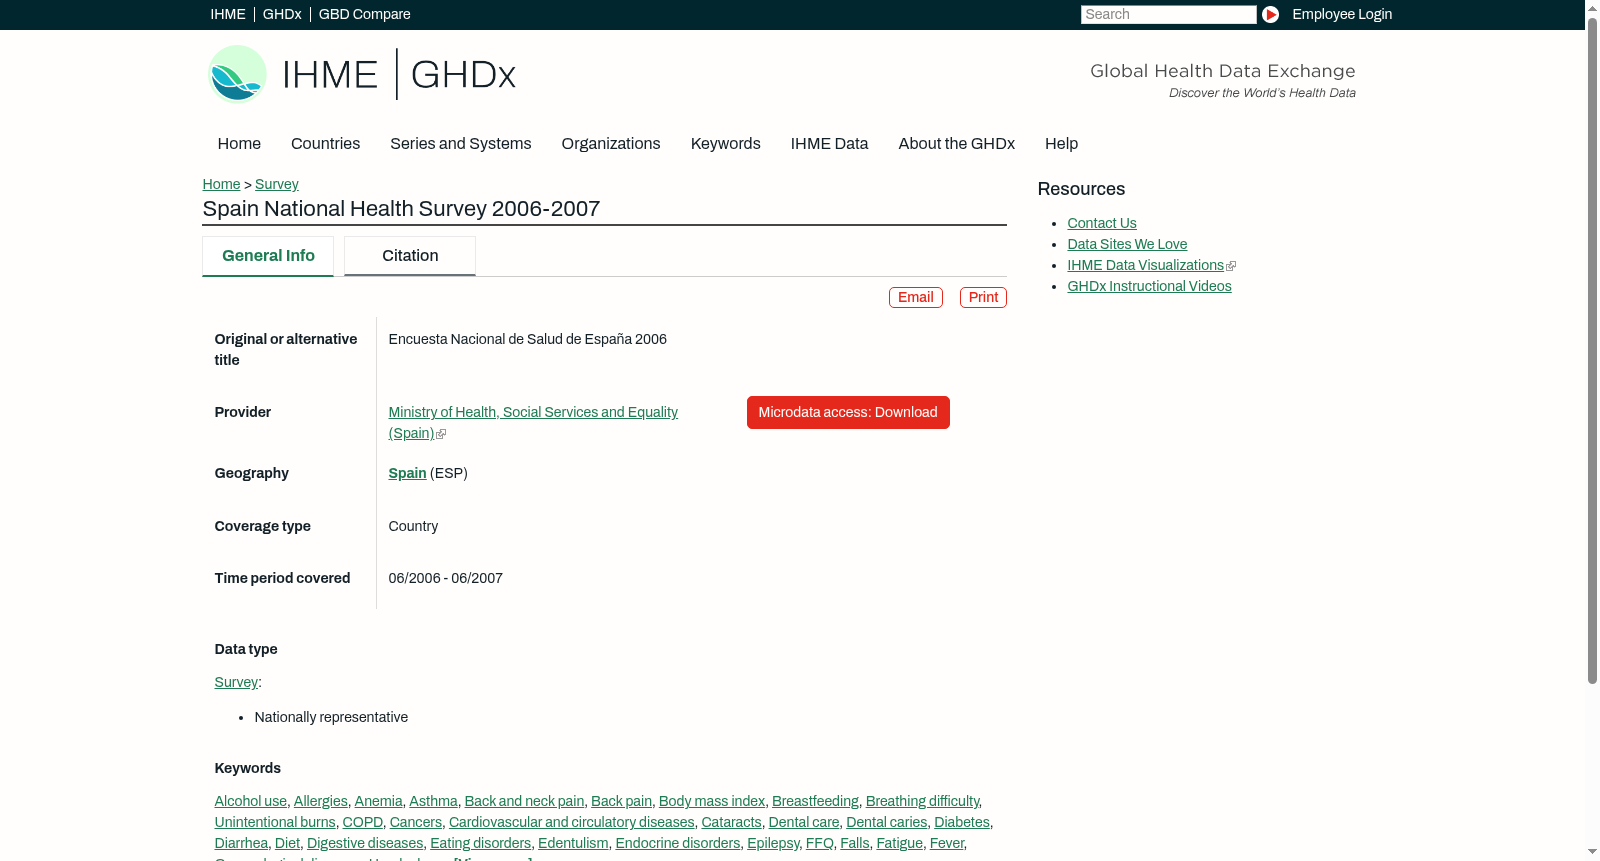
Task: Open the IHME Data menu
Action: pyautogui.click(x=830, y=144)
